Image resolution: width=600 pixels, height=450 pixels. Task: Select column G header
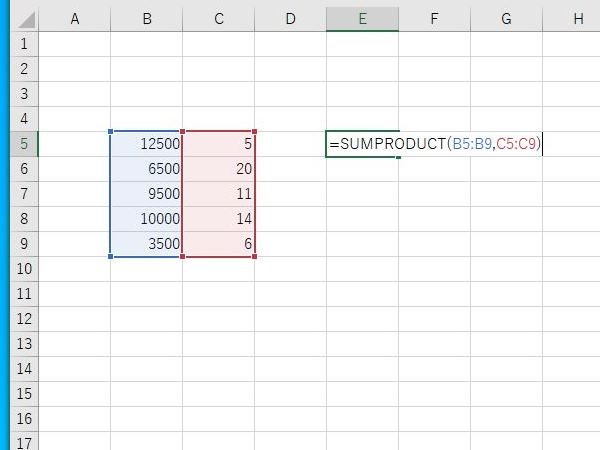pos(506,19)
